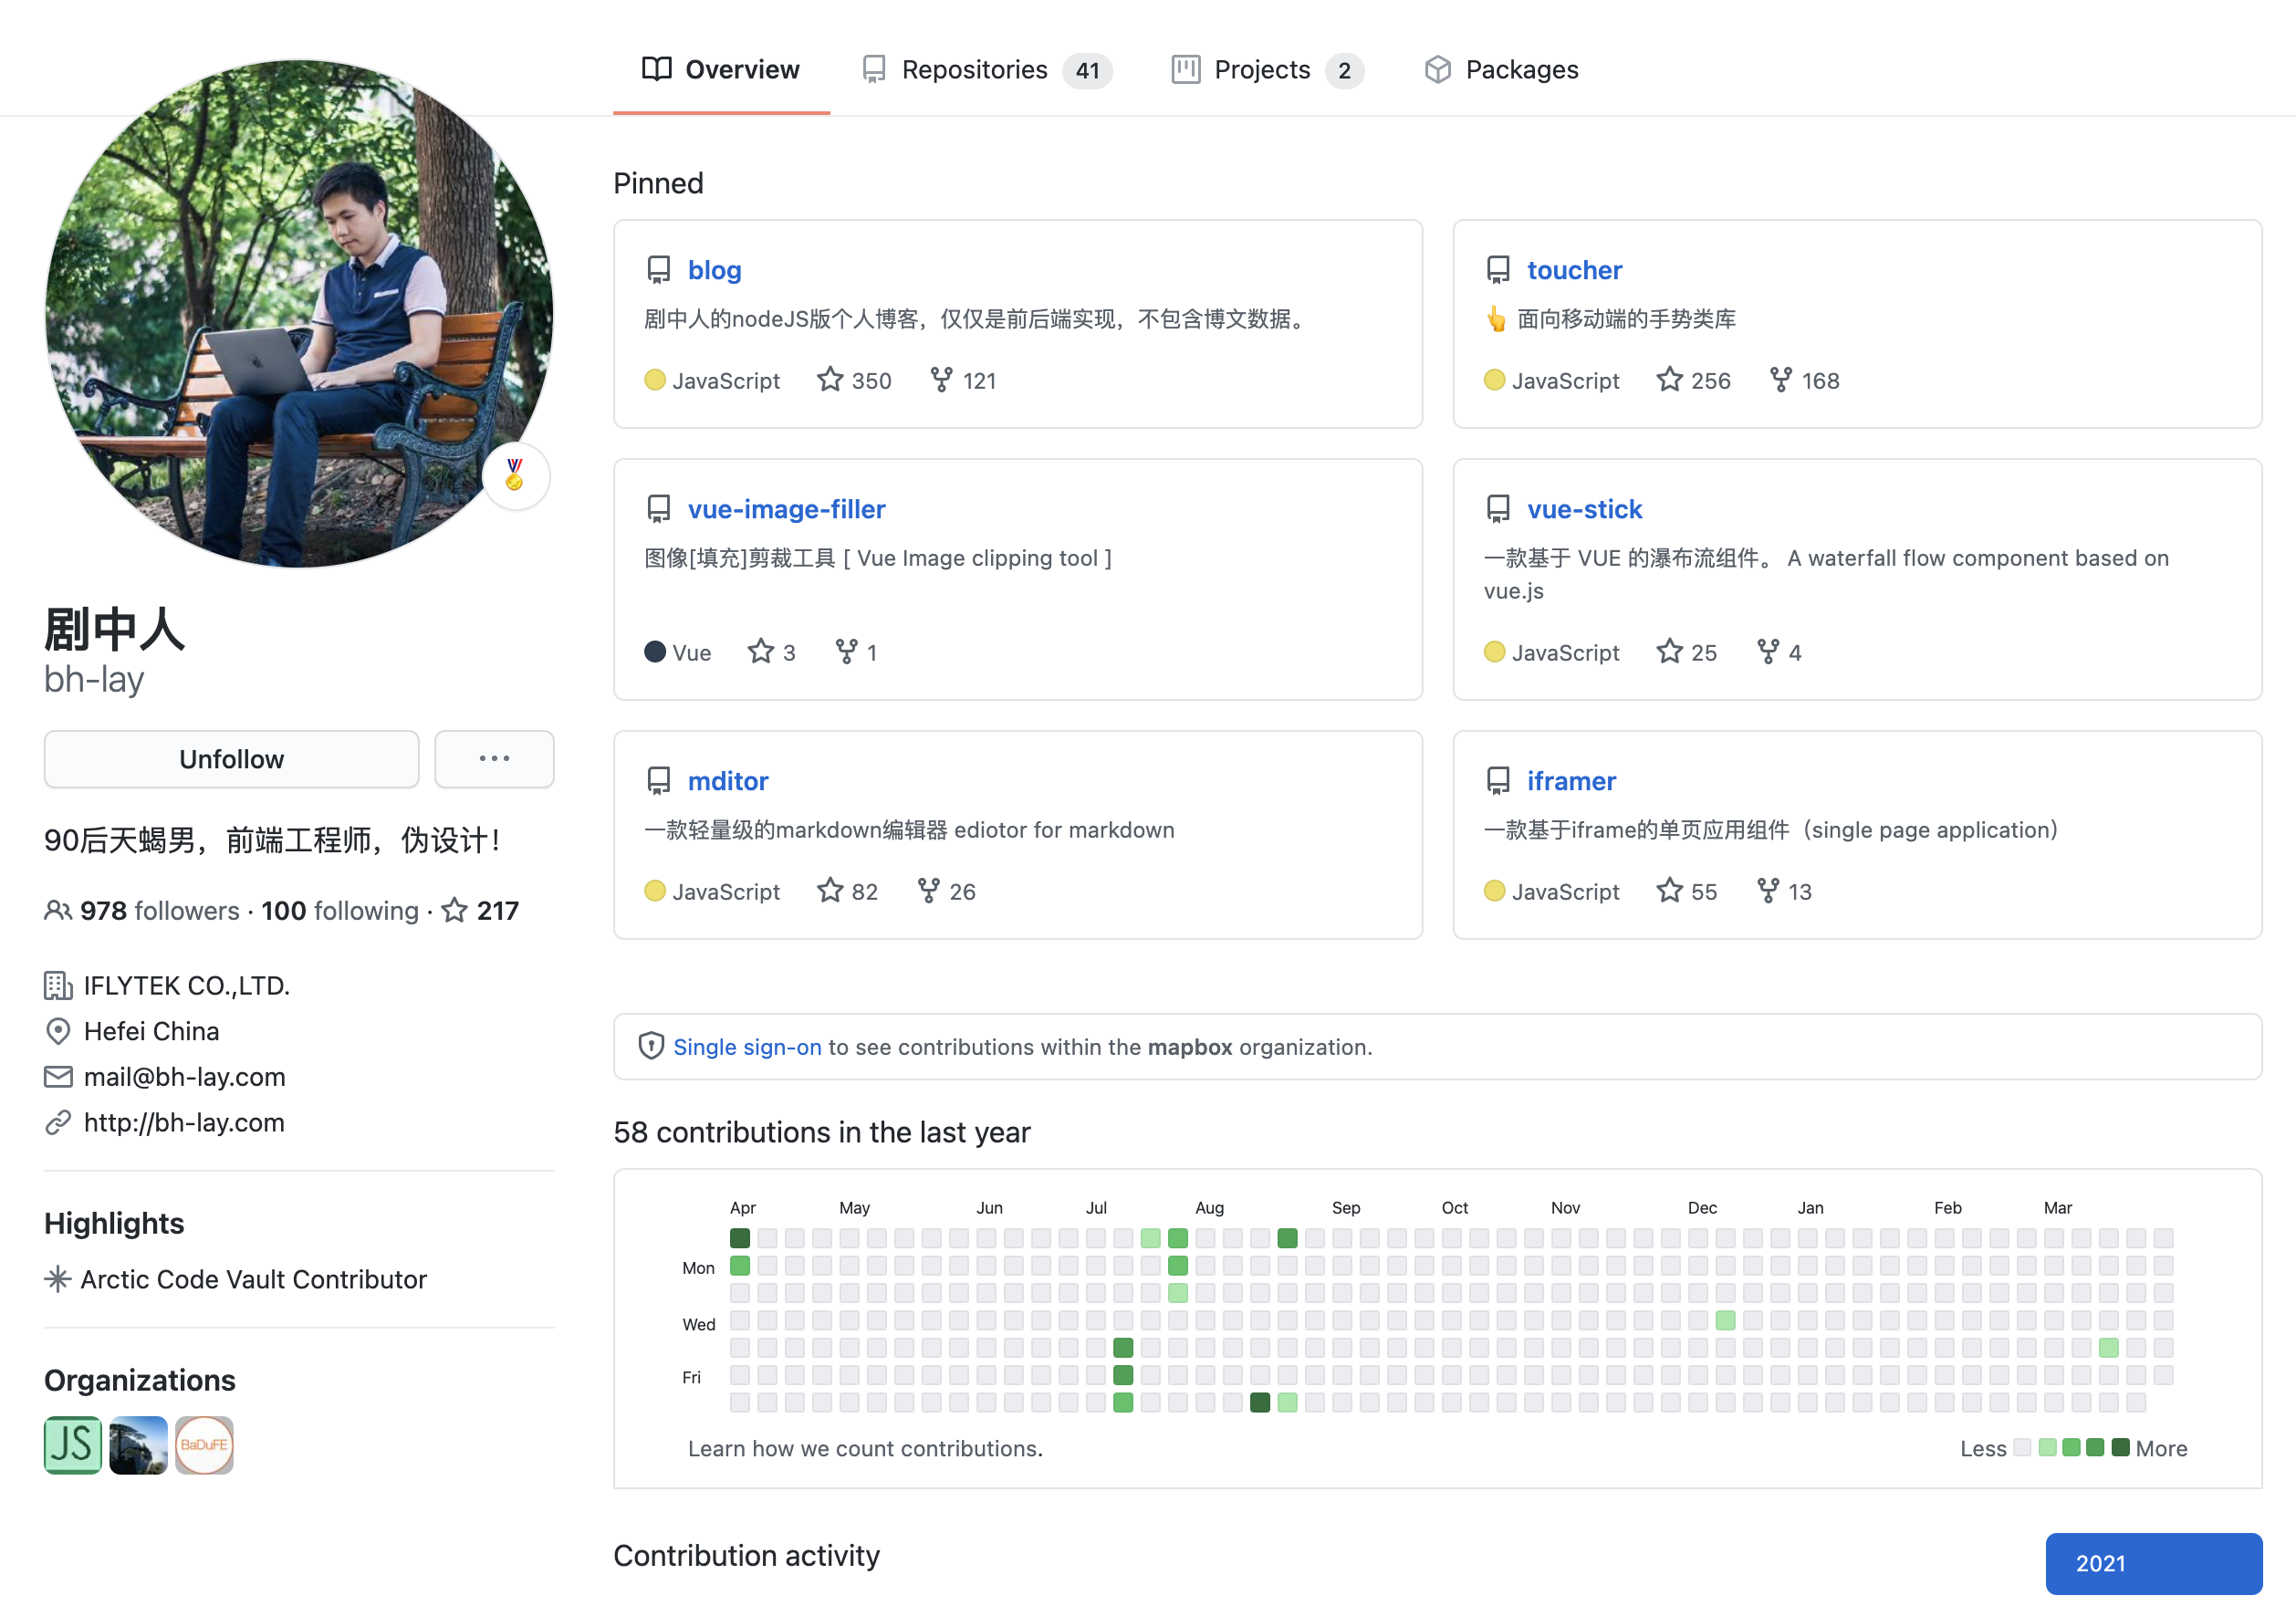Open the 217 starred repositories link

[x=480, y=910]
